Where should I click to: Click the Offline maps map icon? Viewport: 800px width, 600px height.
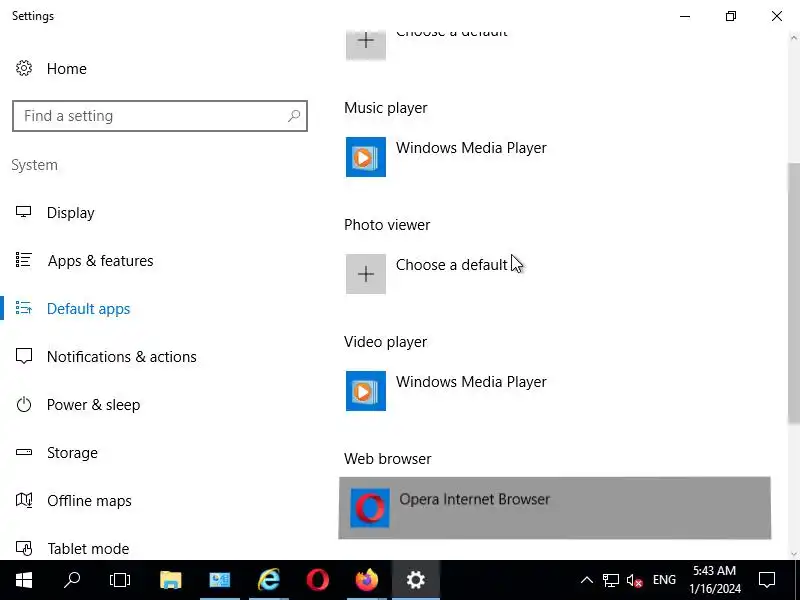(23, 500)
